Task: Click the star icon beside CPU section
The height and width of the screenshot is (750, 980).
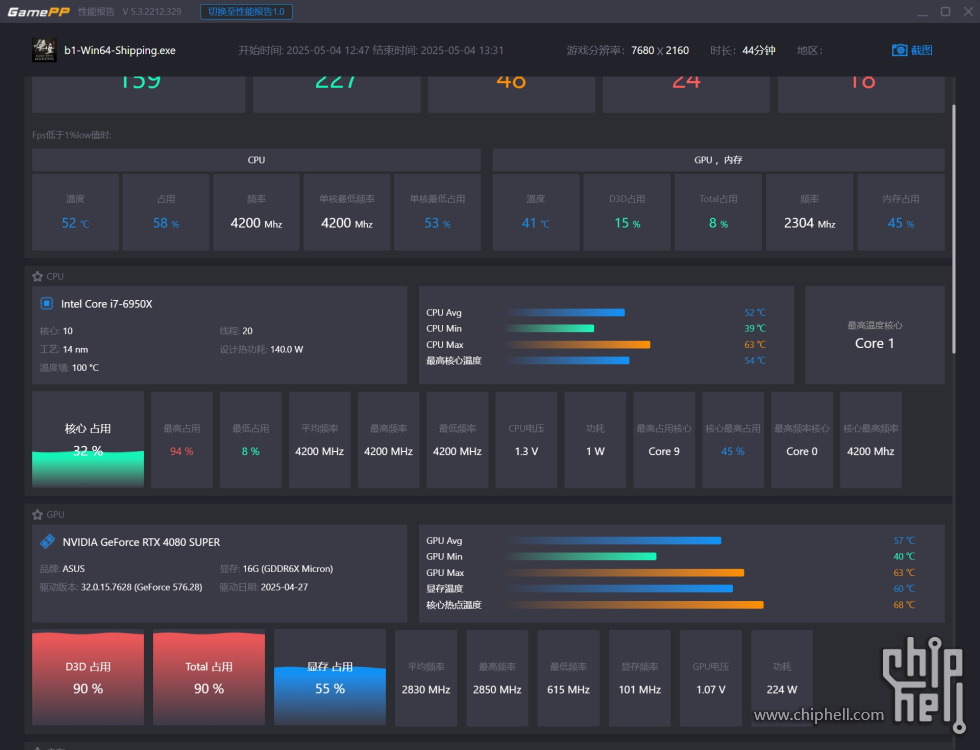Action: (38, 276)
